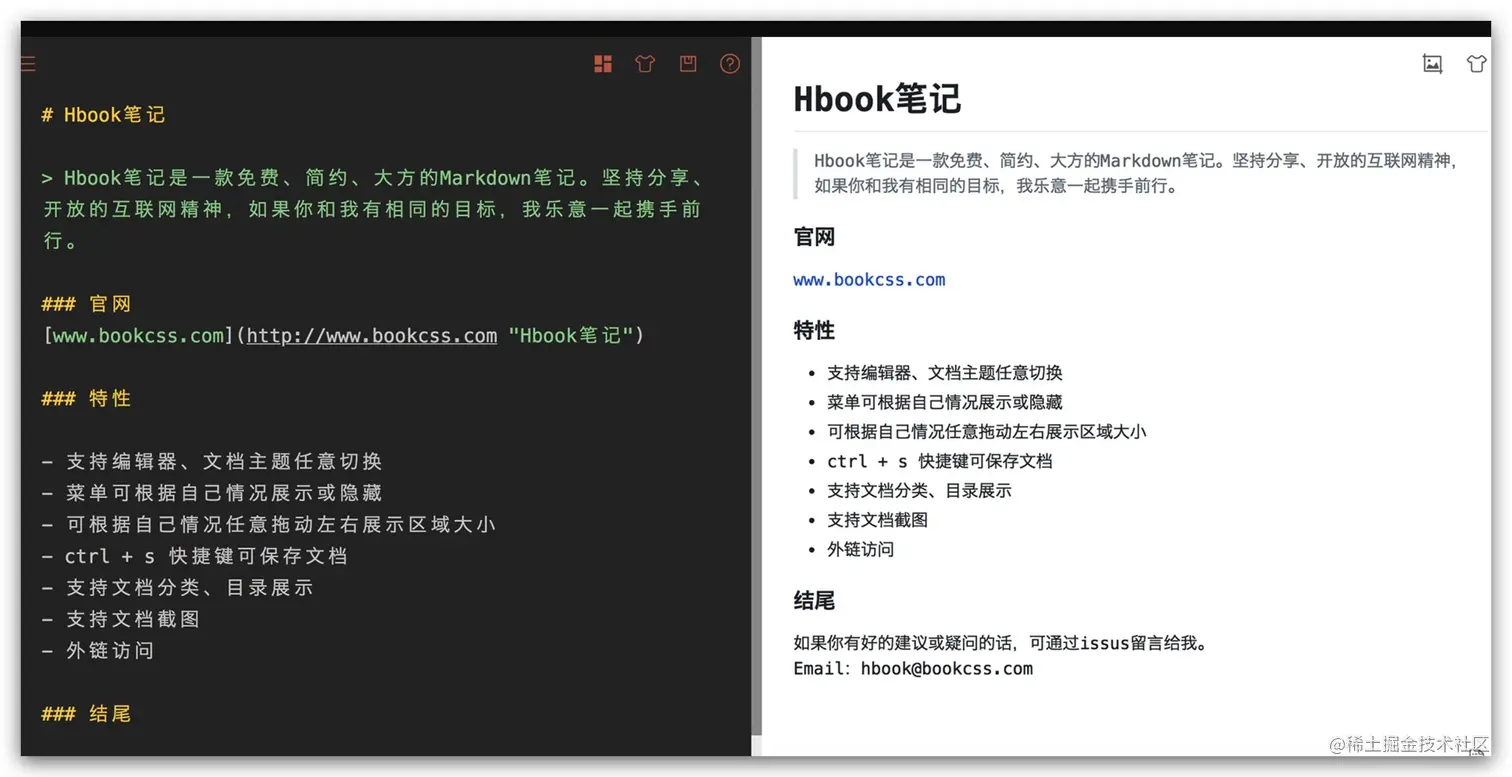Click the "### 特性" line in editor
The image size is (1512, 777).
pos(86,399)
